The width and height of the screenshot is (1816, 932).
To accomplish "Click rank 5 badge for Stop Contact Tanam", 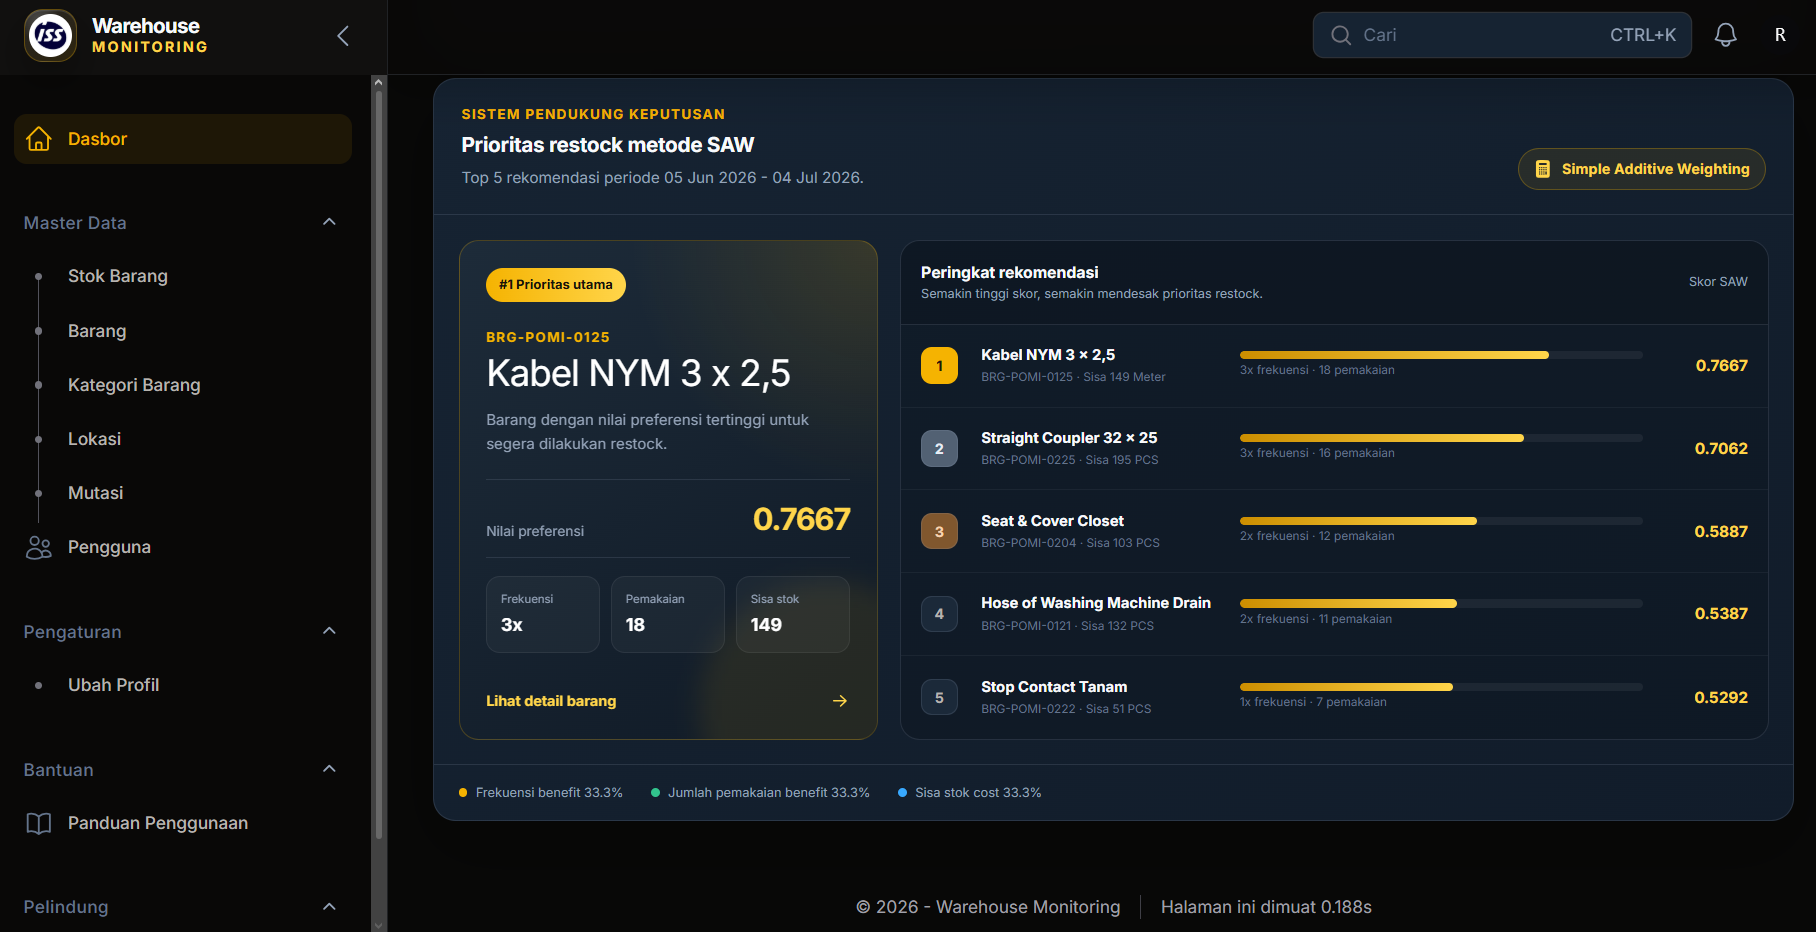I will [939, 698].
